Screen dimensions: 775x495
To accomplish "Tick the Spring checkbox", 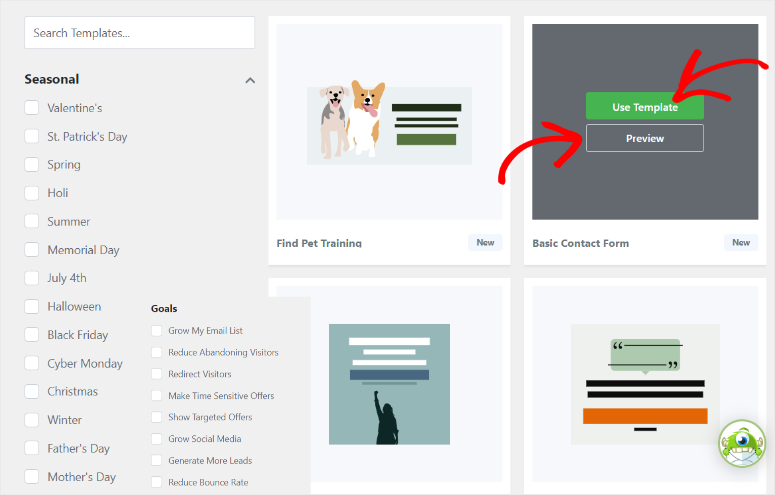I will pos(32,165).
